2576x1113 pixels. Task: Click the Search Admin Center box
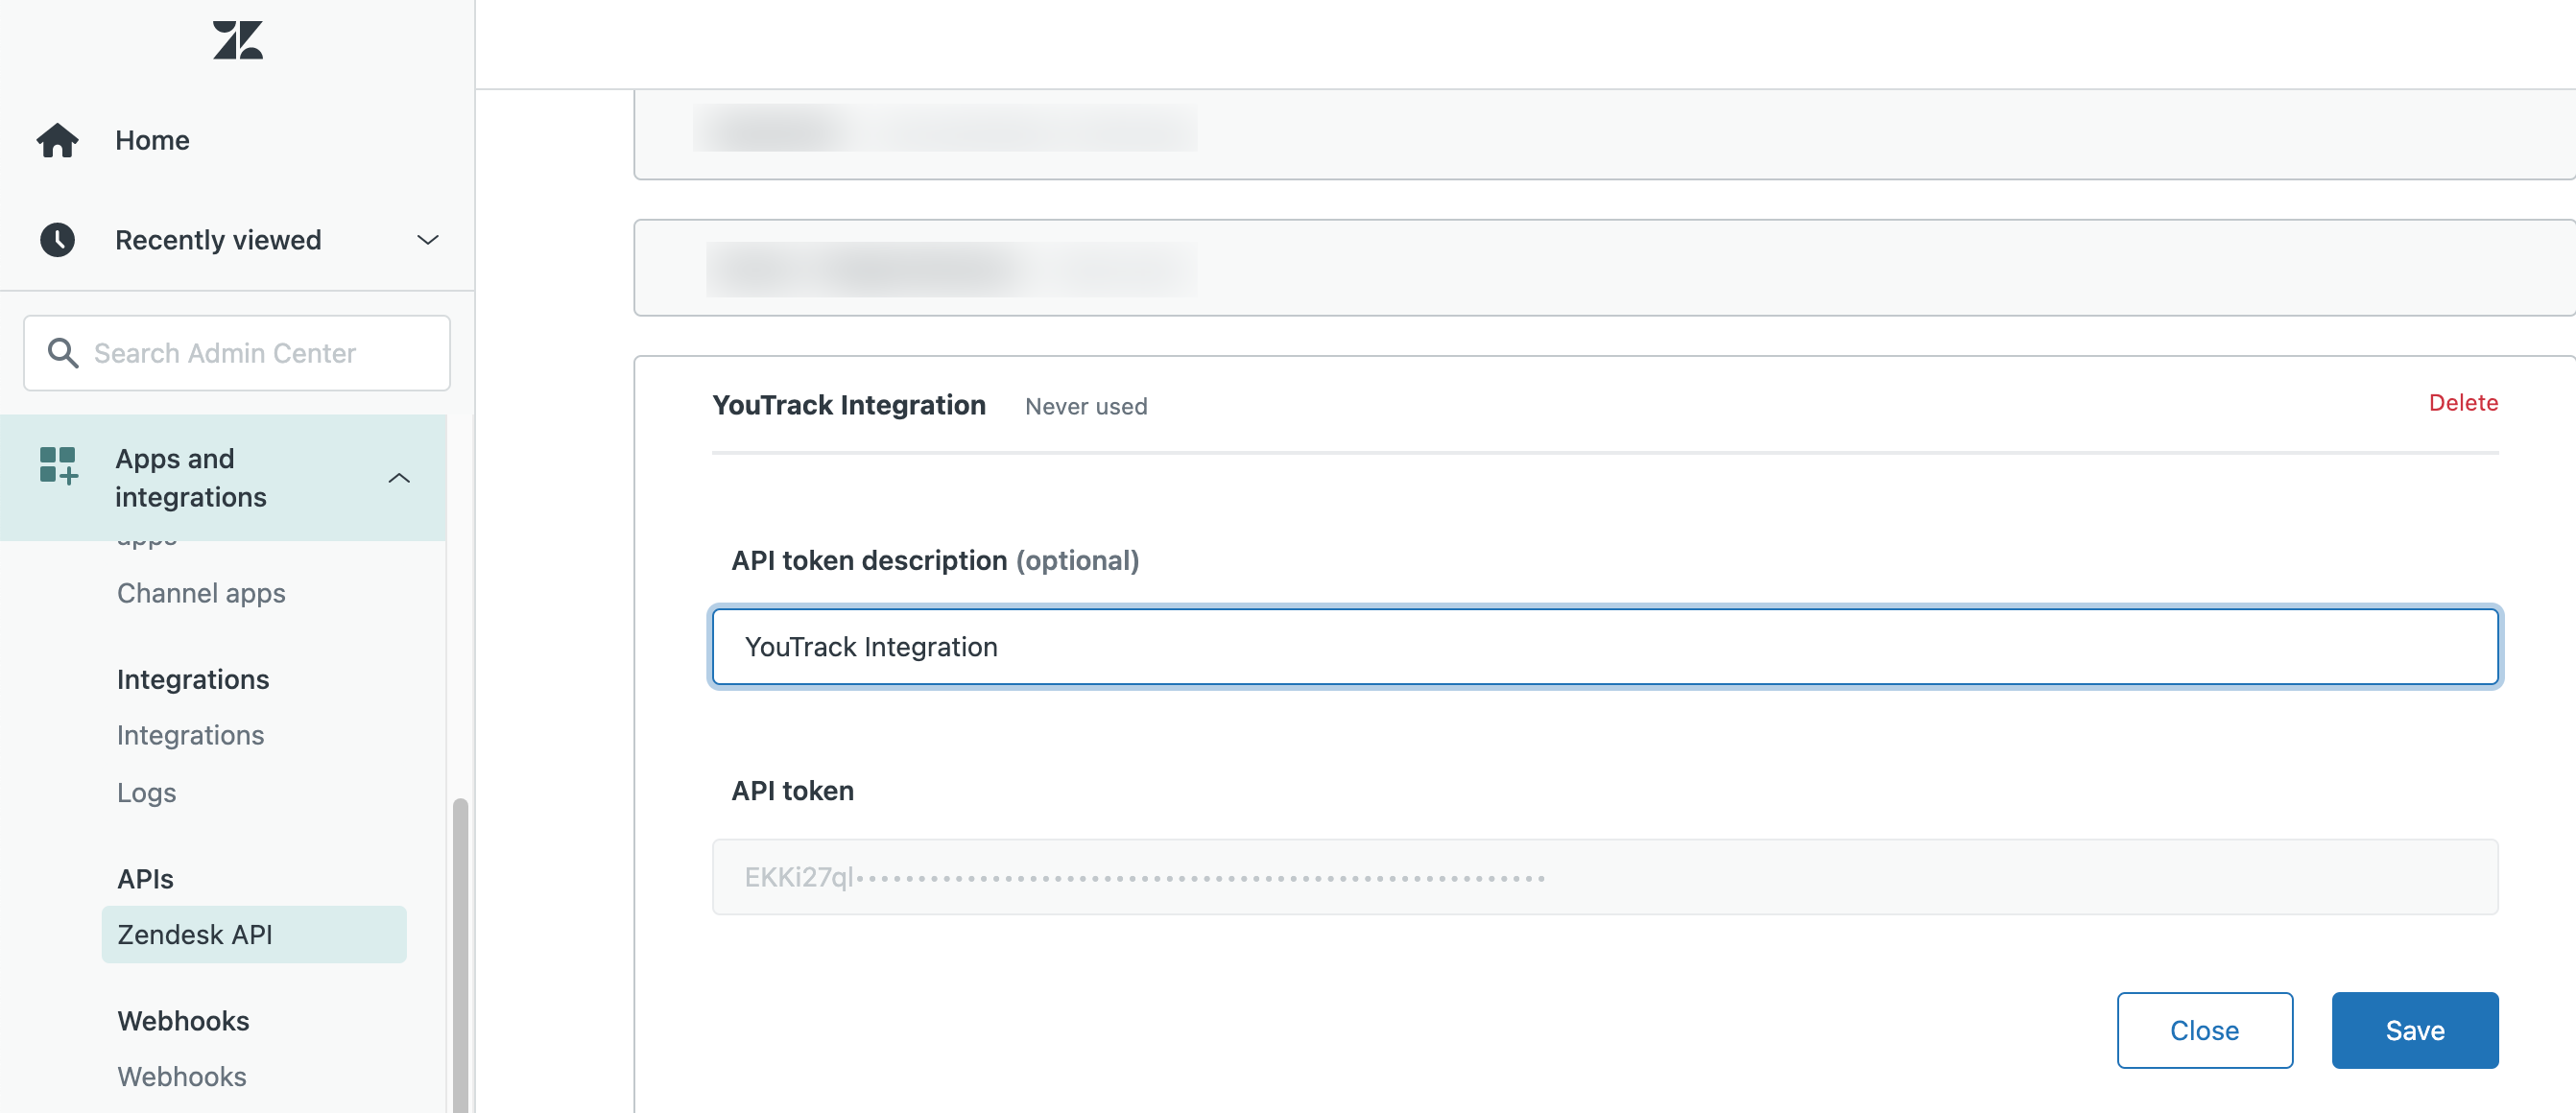(237, 352)
